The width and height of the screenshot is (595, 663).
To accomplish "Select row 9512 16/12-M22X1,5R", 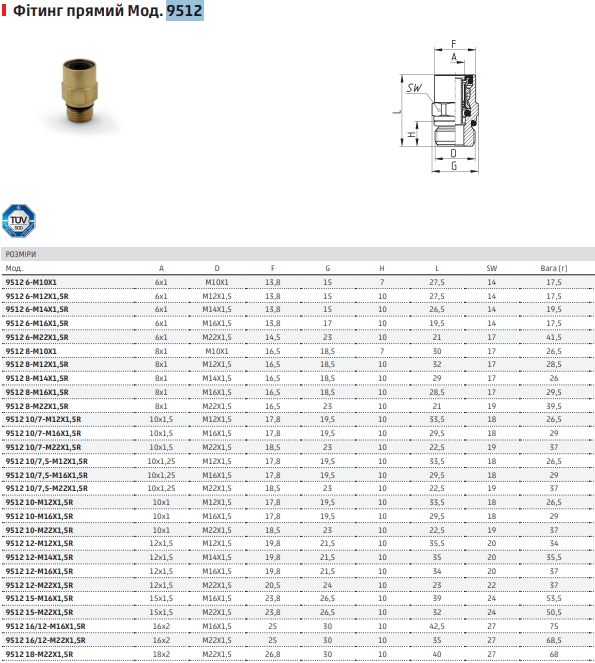I will [298, 640].
